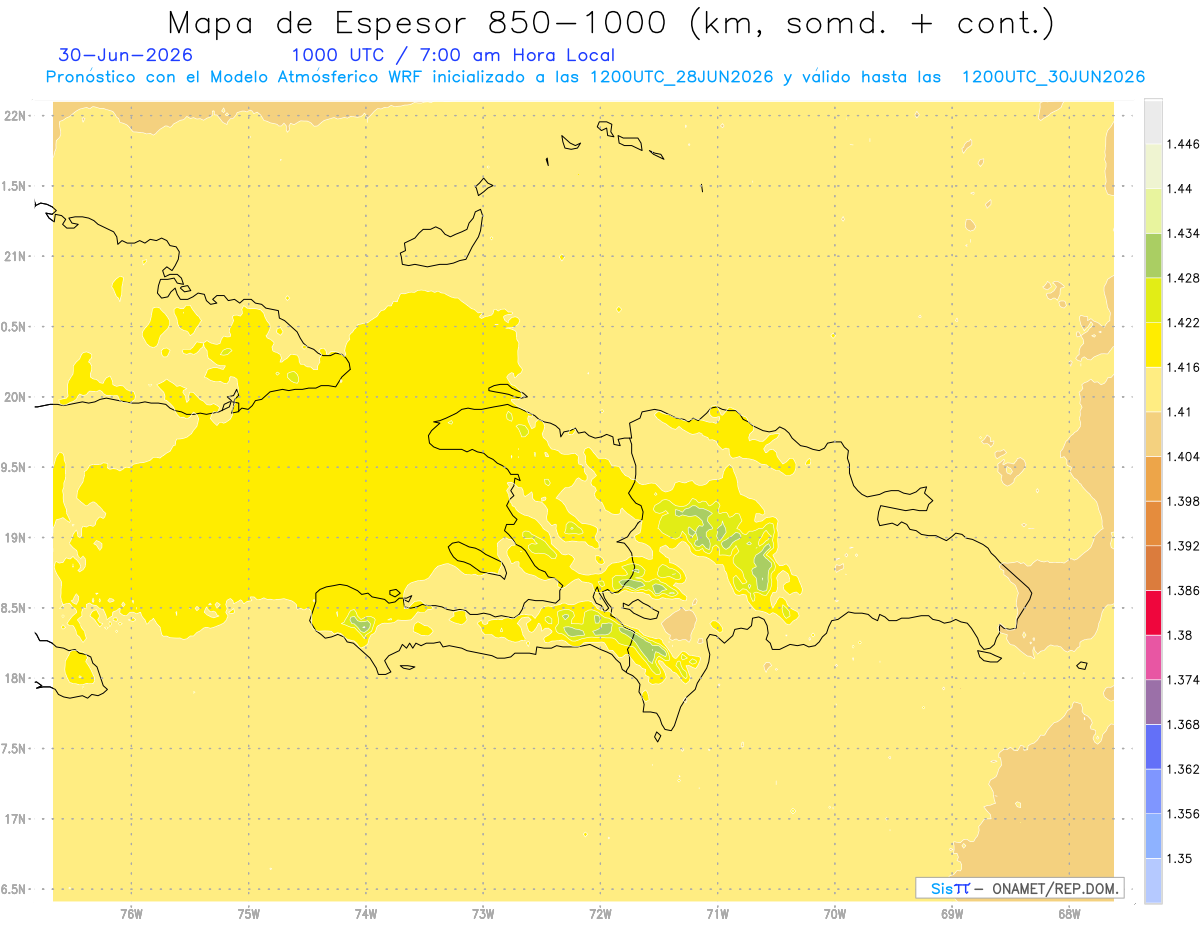Select the bright yellow swatch between 1.416 and 1.422
This screenshot has height=927, width=1200.
point(1153,344)
